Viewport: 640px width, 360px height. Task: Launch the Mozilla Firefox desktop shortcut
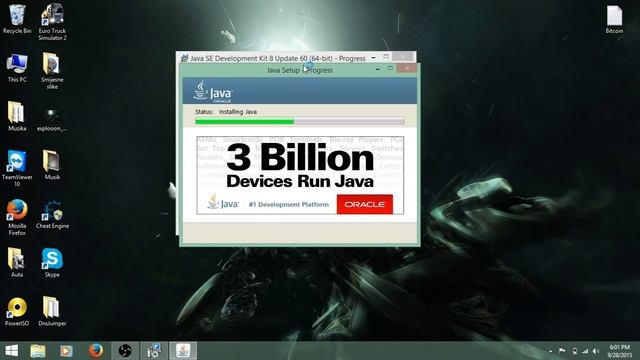[17, 217]
